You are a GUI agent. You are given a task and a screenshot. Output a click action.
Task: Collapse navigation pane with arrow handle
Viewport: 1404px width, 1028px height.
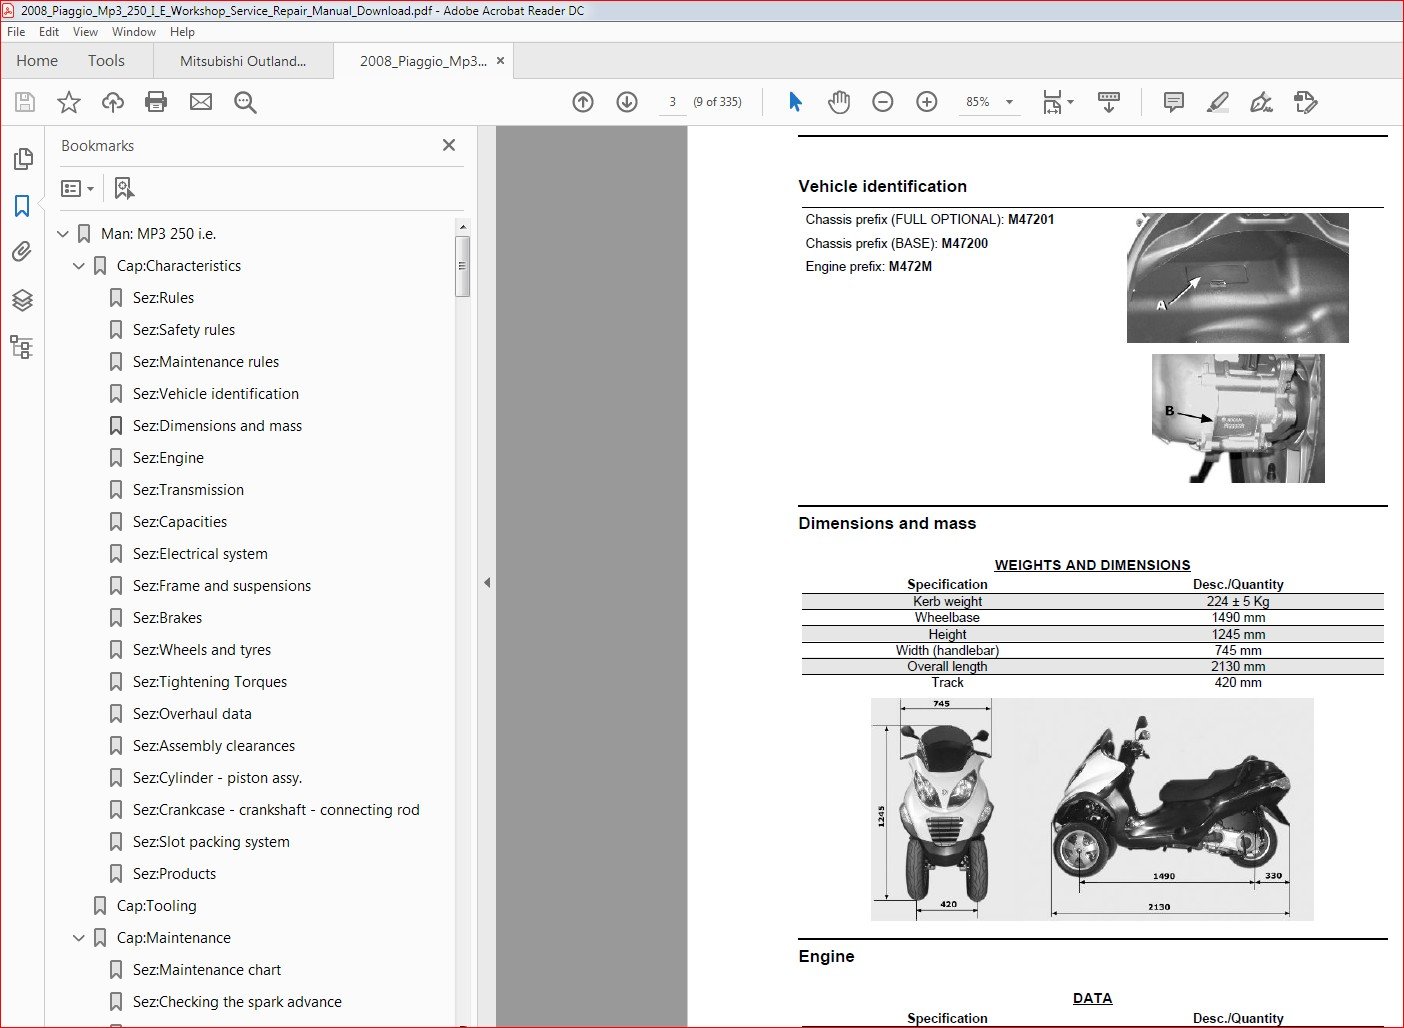pos(487,582)
